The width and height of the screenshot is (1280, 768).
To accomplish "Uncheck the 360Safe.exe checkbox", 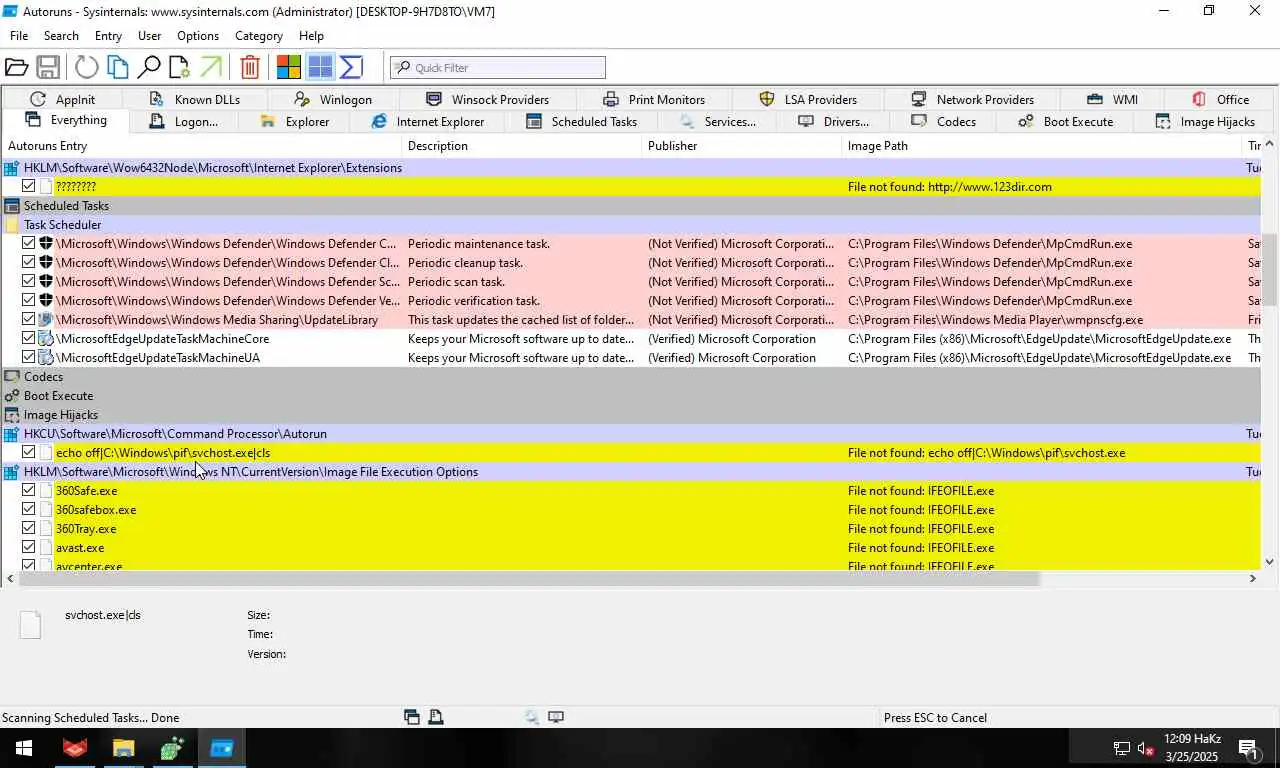I will click(28, 490).
